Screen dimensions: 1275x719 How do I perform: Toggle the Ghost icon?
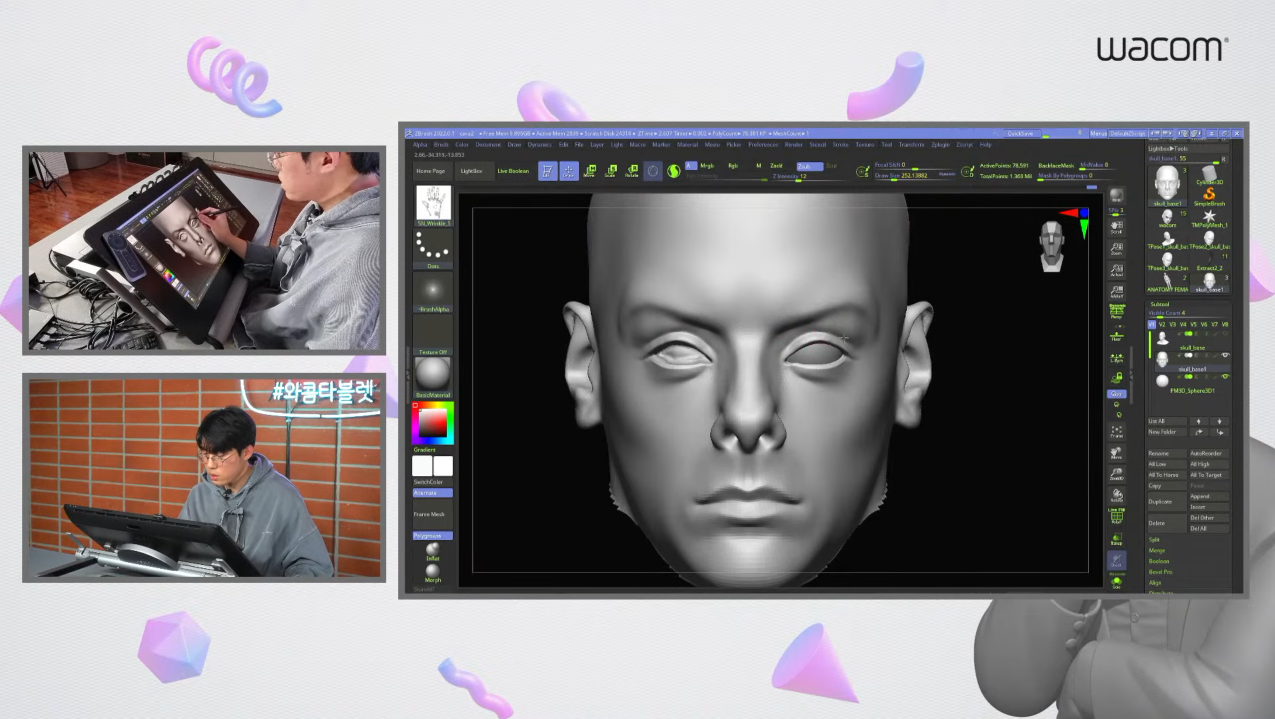click(x=1116, y=561)
